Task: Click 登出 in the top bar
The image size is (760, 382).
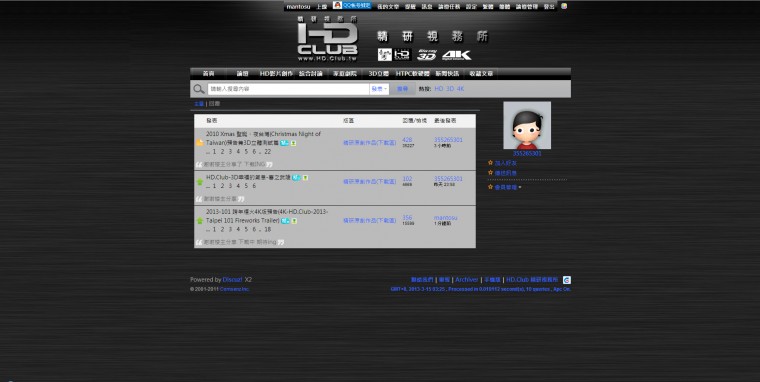Action: click(549, 7)
